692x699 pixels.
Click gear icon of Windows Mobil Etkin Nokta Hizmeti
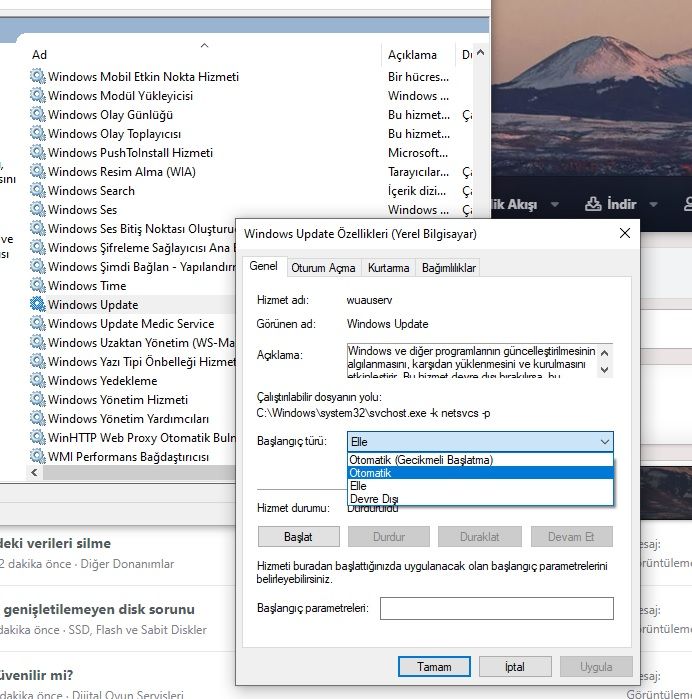click(x=38, y=76)
